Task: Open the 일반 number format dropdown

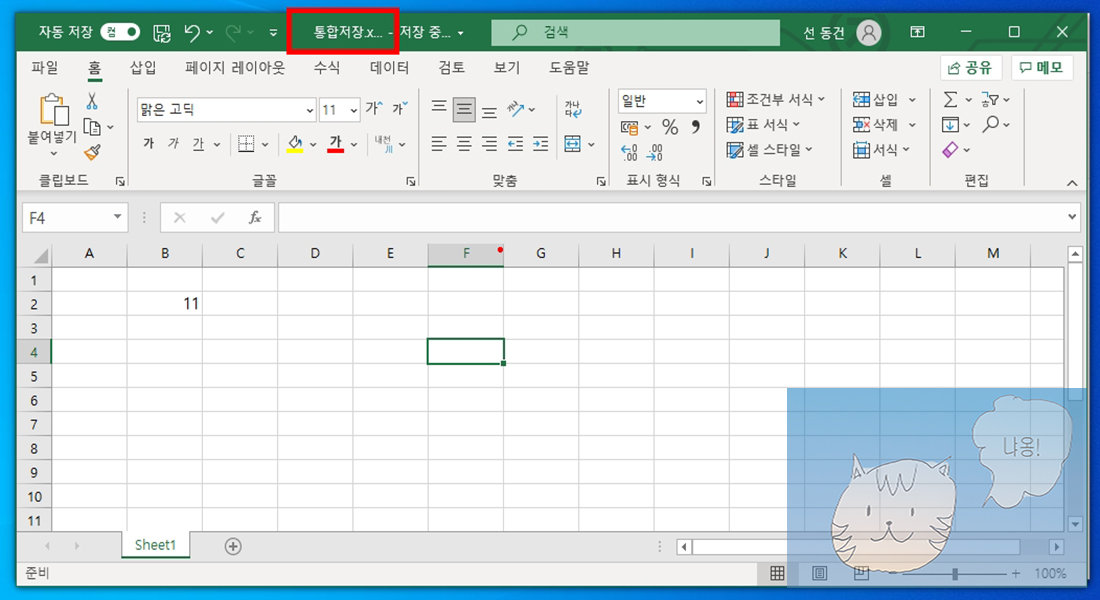Action: tap(699, 102)
